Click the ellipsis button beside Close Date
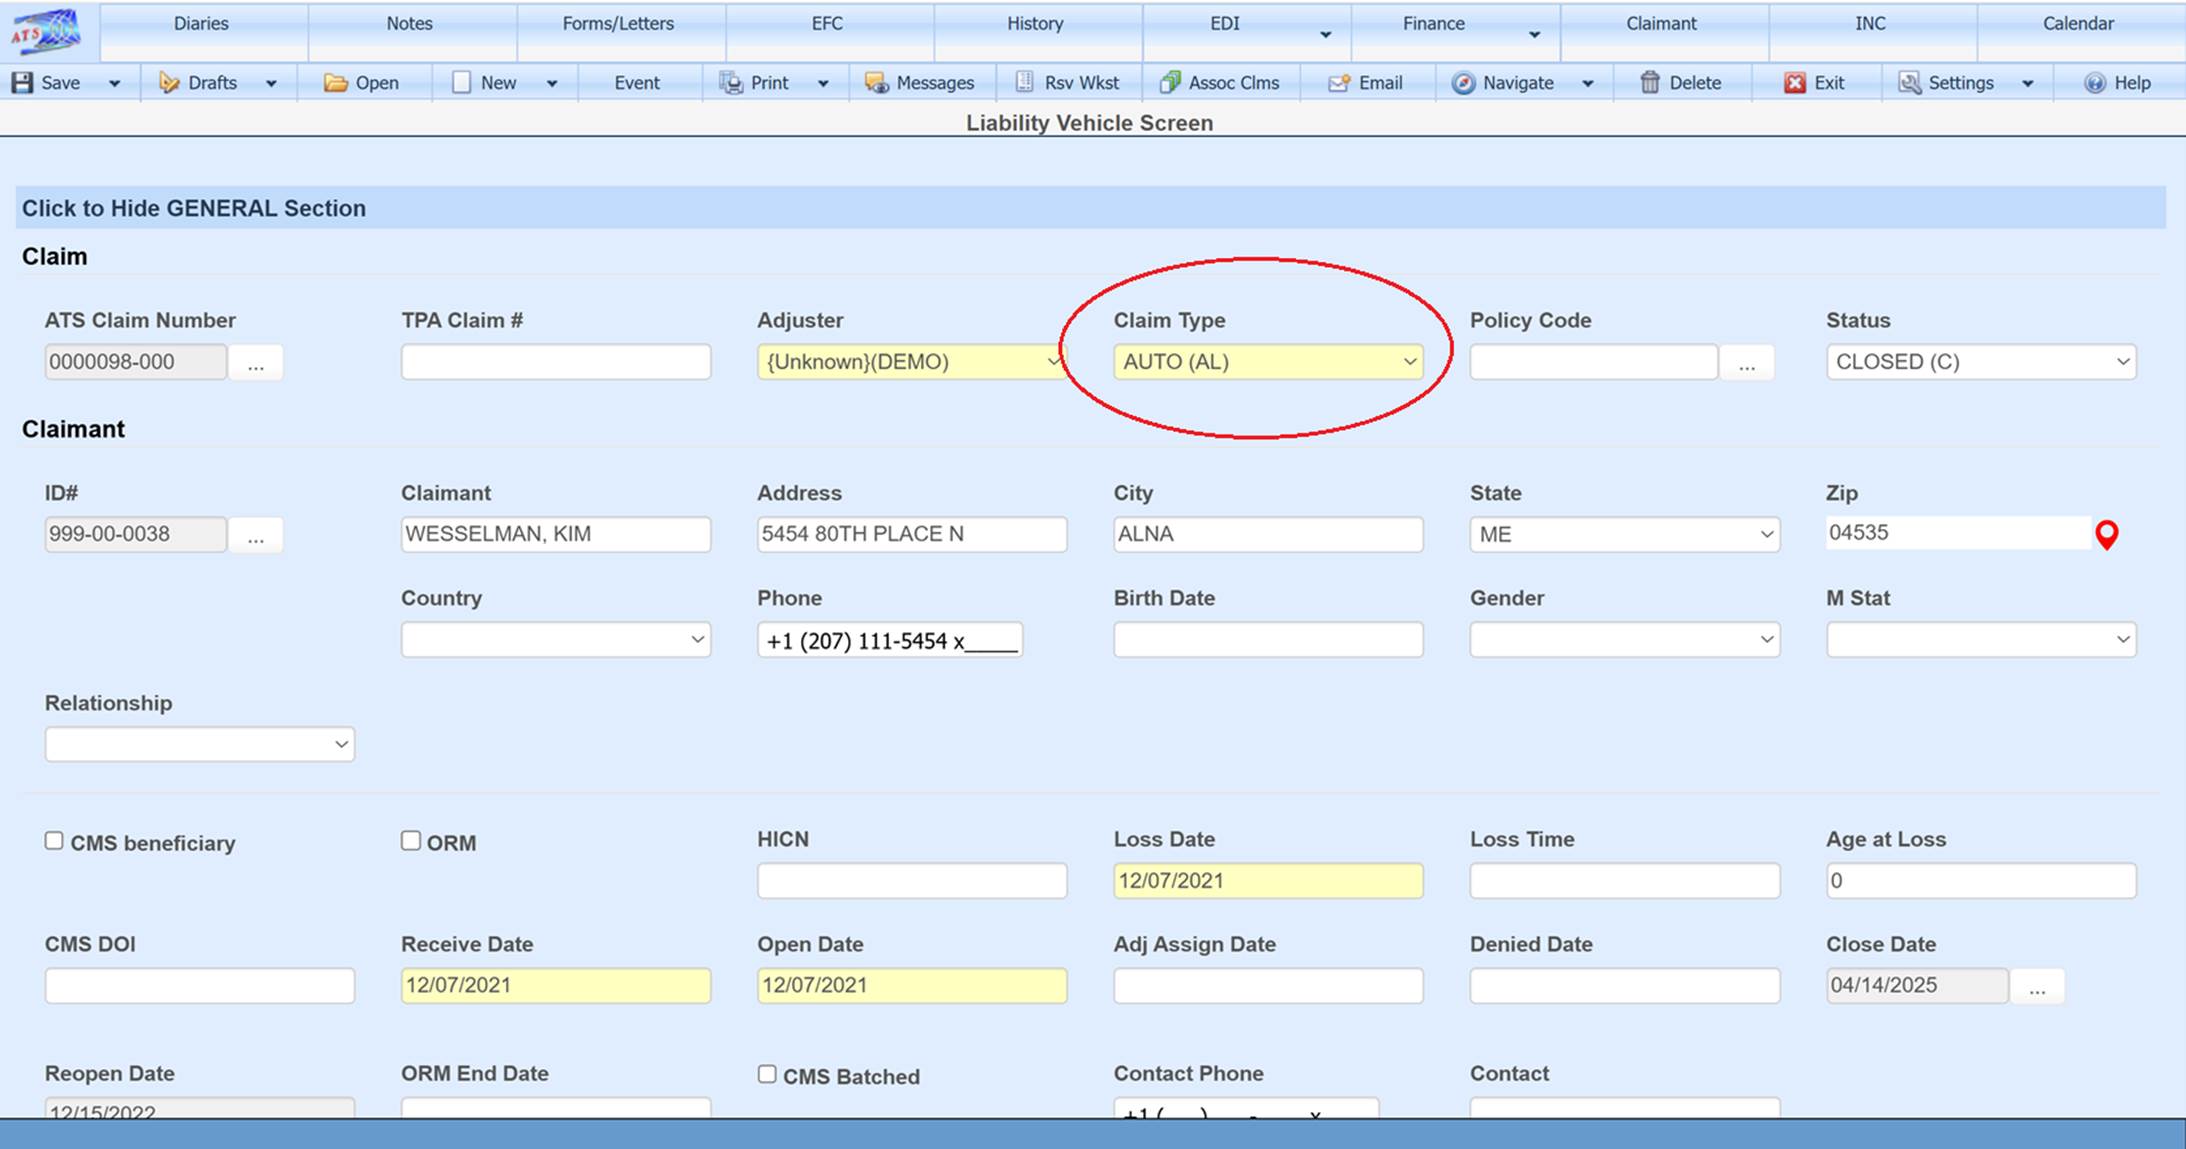2186x1149 pixels. point(2037,987)
